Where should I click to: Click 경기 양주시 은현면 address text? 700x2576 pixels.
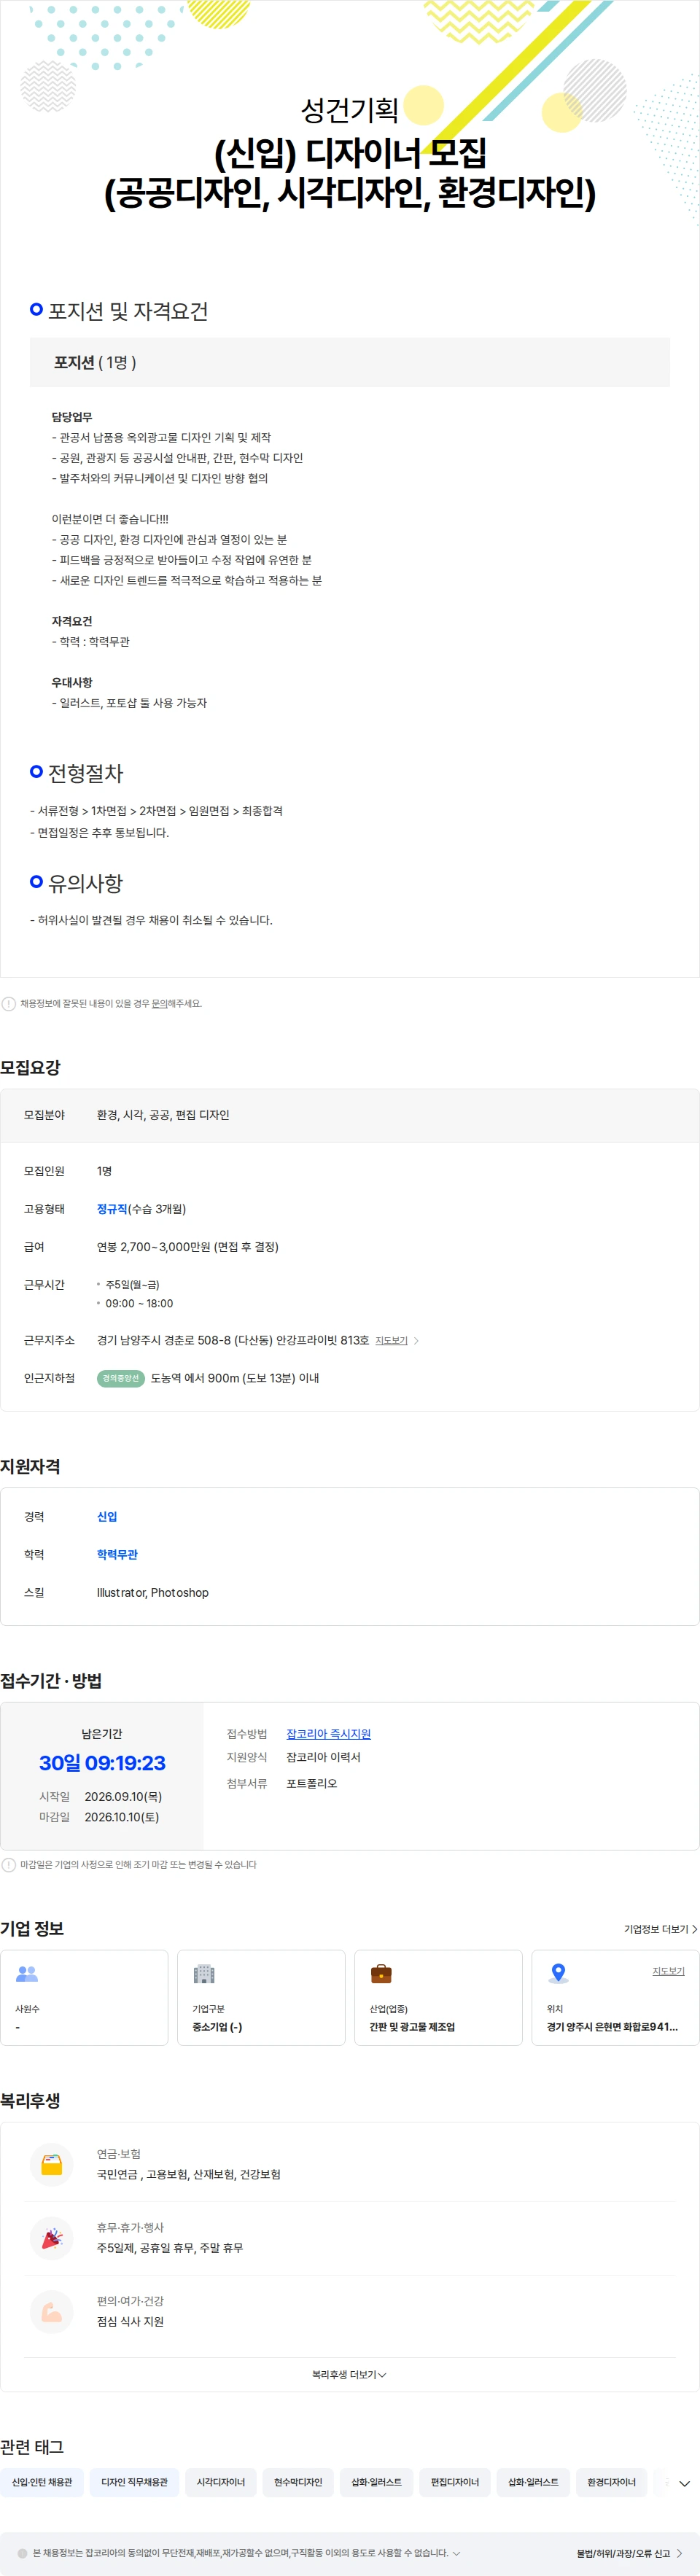tap(612, 2027)
